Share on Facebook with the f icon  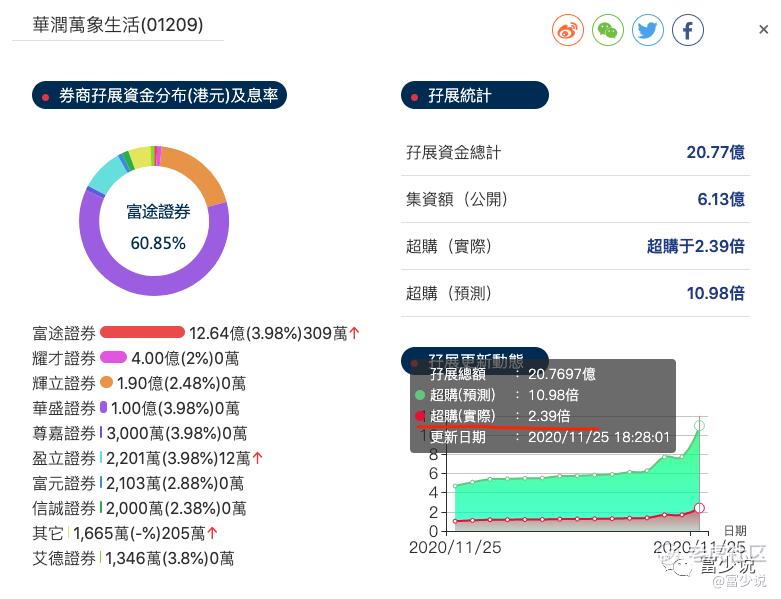coord(688,30)
